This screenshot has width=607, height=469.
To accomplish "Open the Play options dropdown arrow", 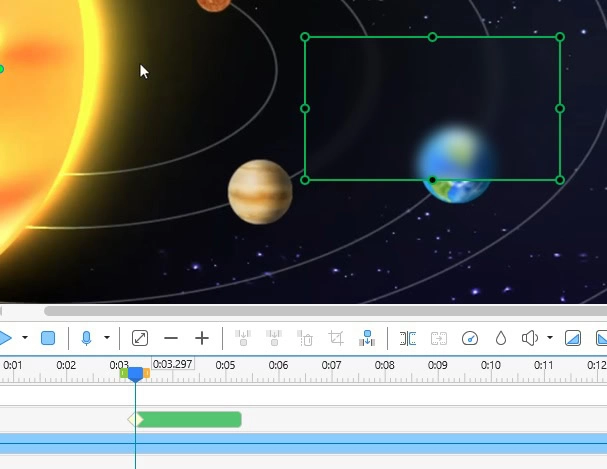I will point(25,338).
